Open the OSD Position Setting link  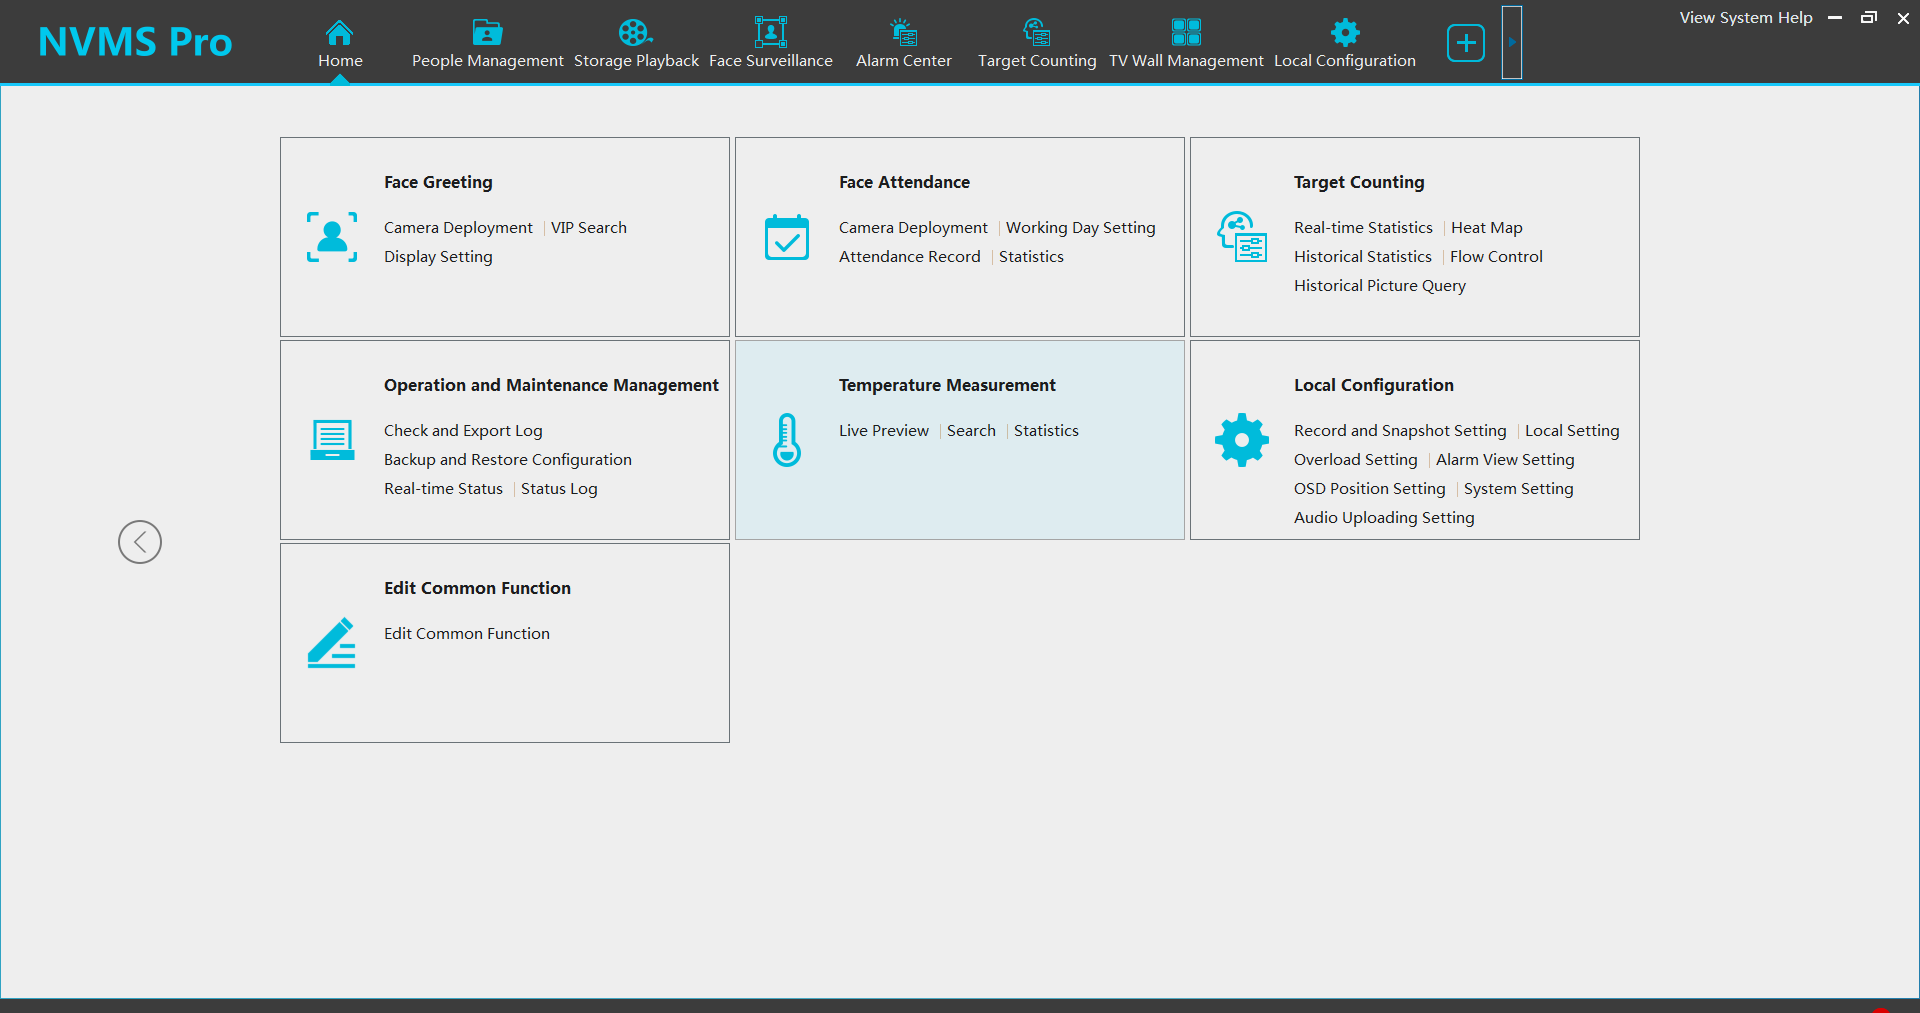point(1369,489)
